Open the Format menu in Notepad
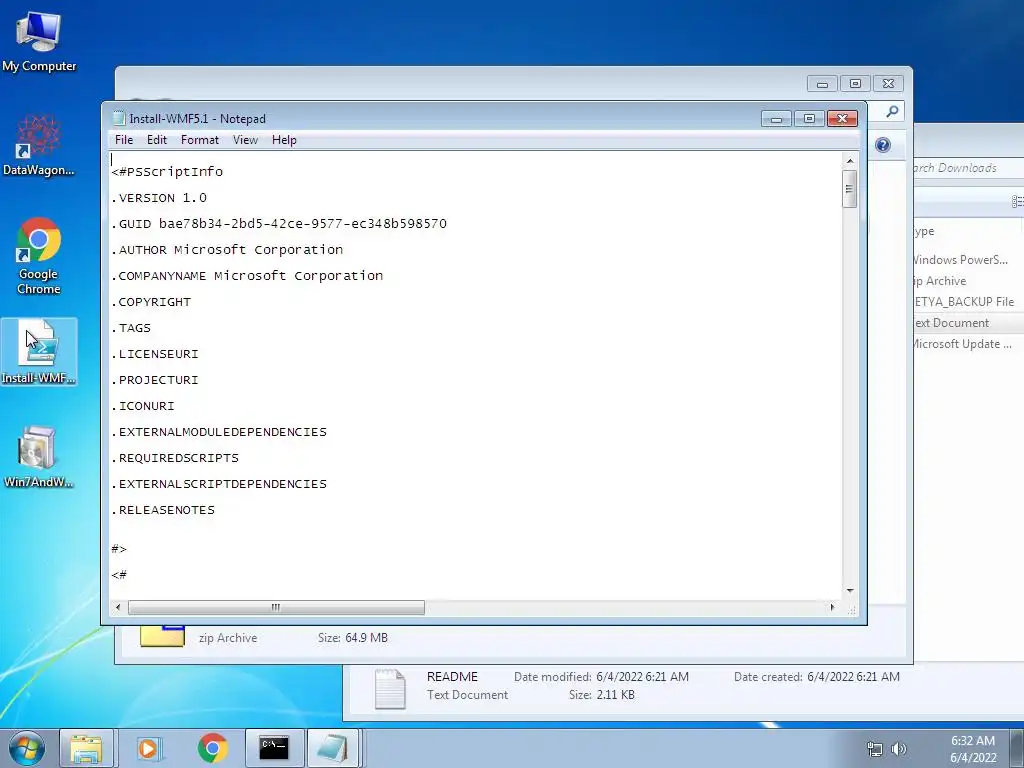This screenshot has width=1024, height=768. point(200,140)
